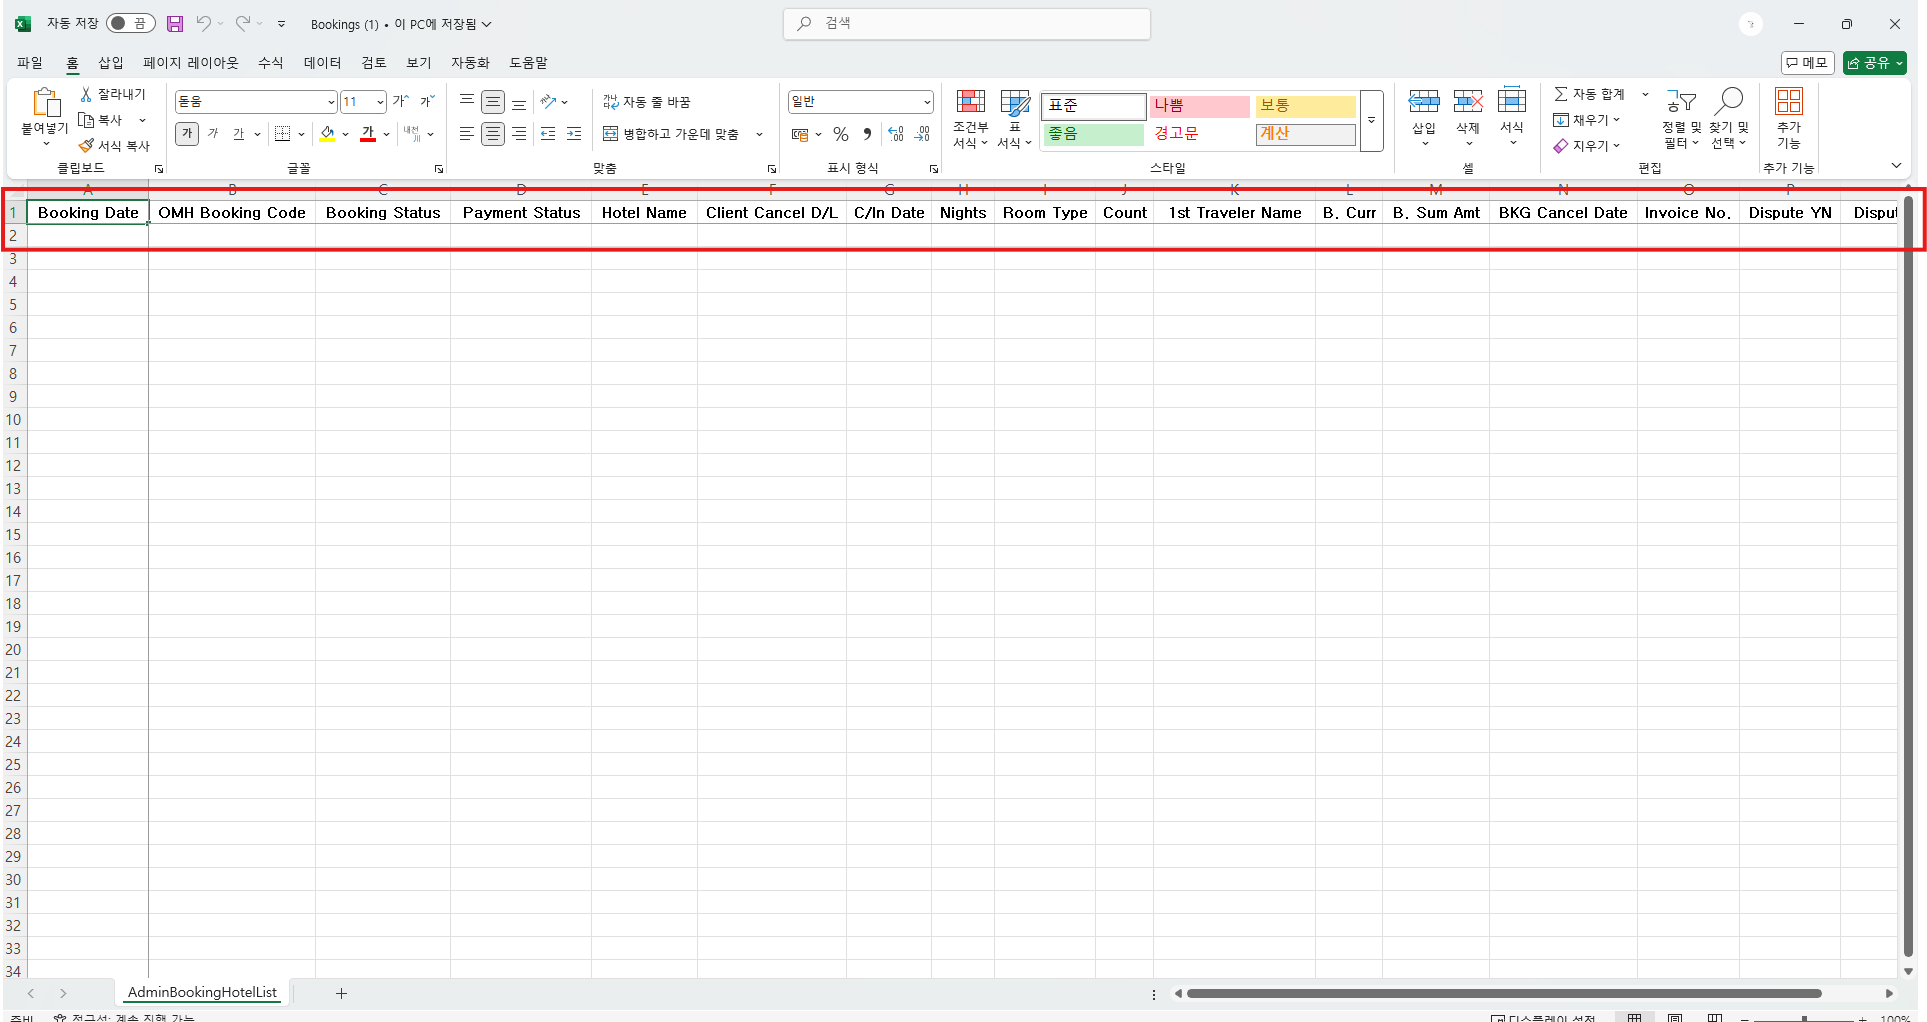Toggle middle vertical alignment

click(493, 101)
